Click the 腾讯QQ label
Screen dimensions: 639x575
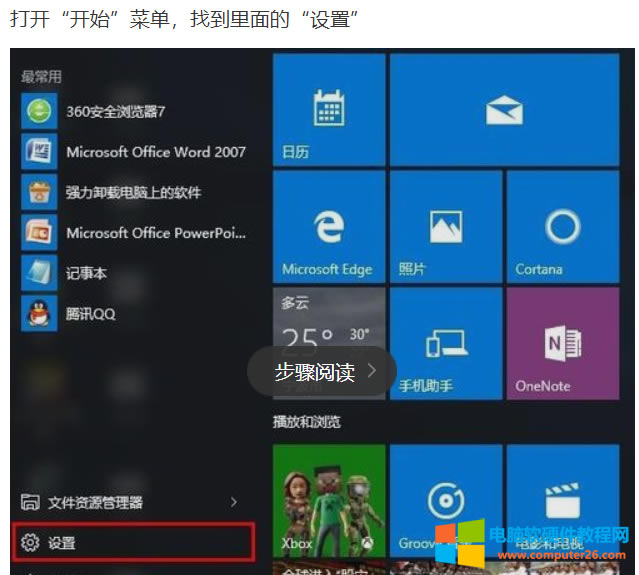(91, 314)
